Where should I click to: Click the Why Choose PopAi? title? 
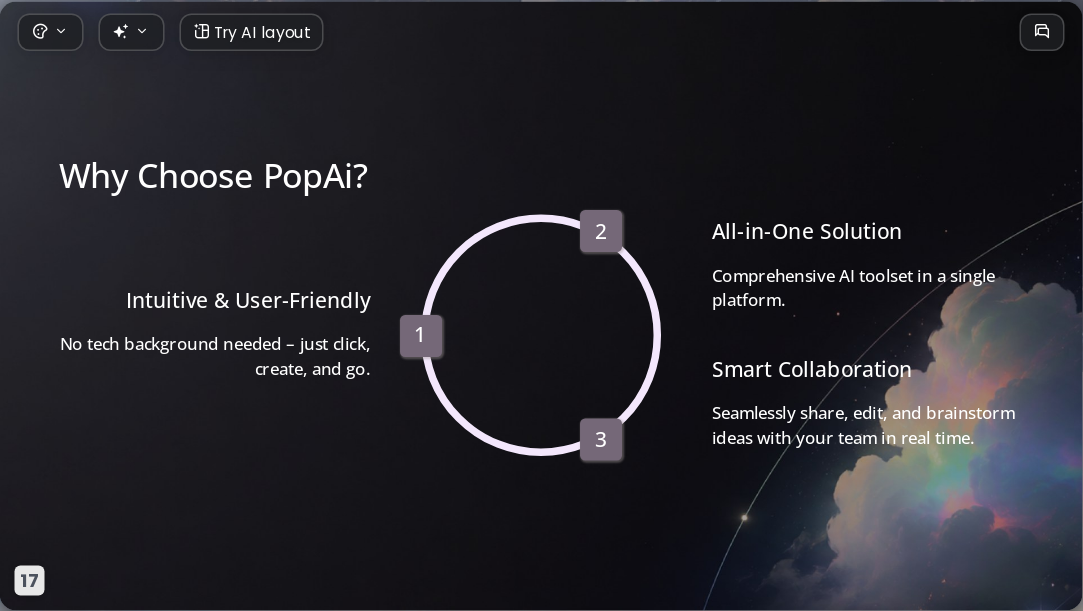[x=213, y=176]
